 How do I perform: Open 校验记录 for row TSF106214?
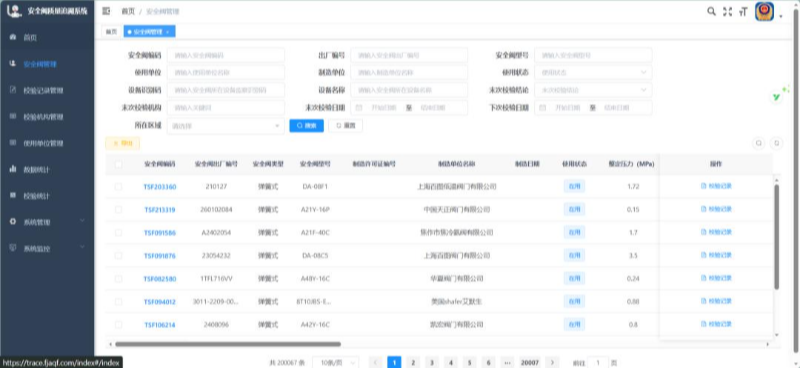716,324
